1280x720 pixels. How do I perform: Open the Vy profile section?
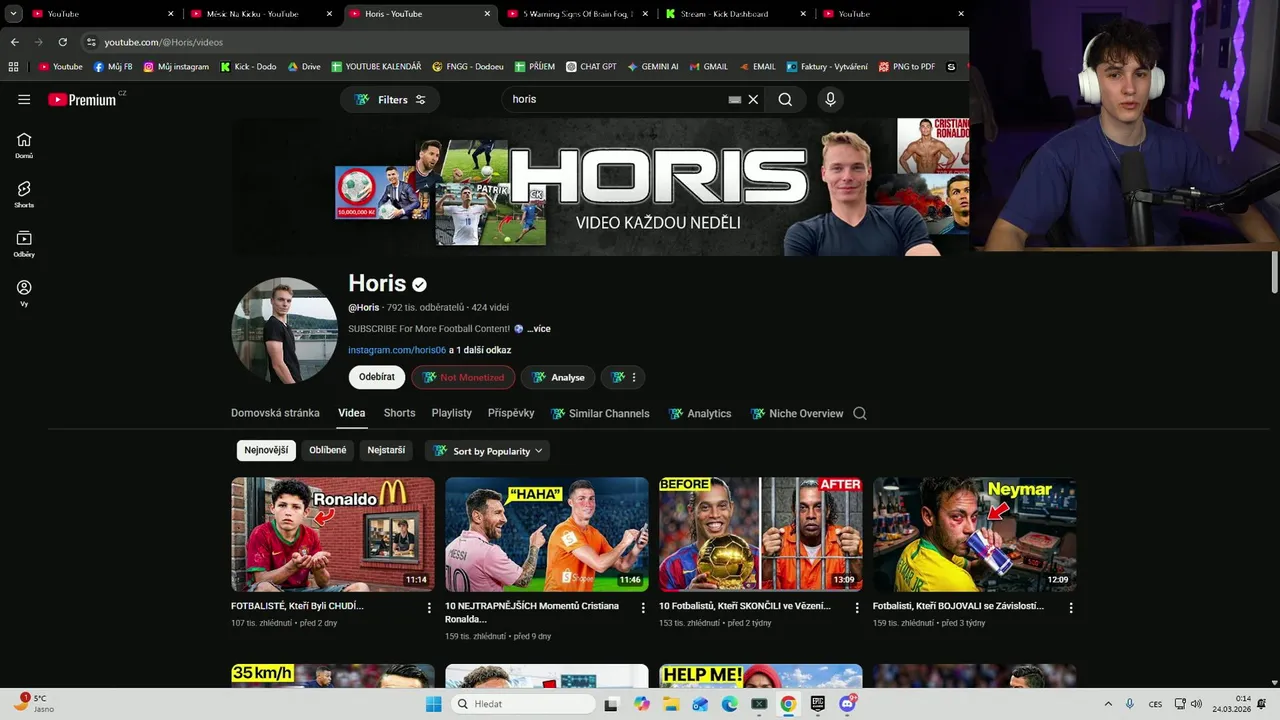(x=24, y=293)
